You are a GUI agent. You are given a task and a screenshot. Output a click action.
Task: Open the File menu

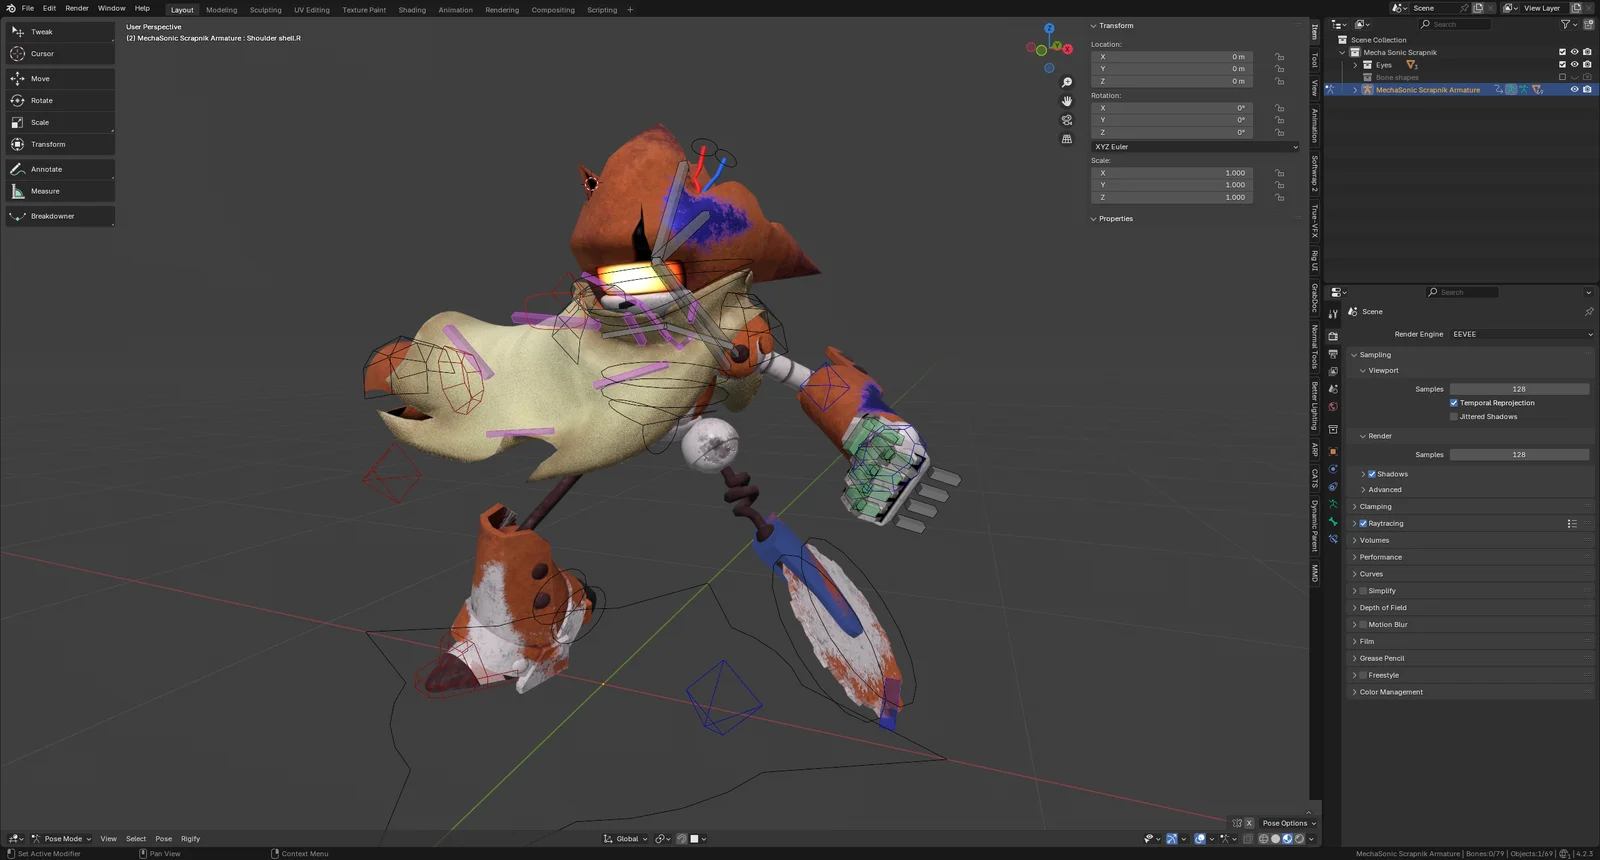(x=28, y=8)
